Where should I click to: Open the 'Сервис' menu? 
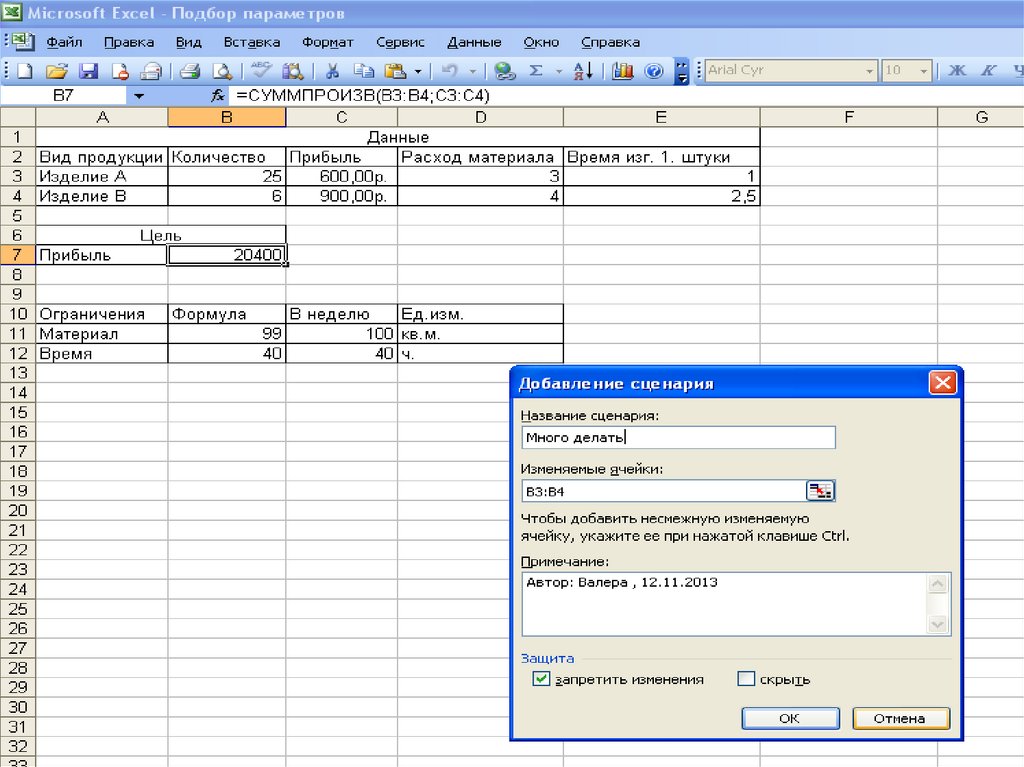[x=400, y=43]
